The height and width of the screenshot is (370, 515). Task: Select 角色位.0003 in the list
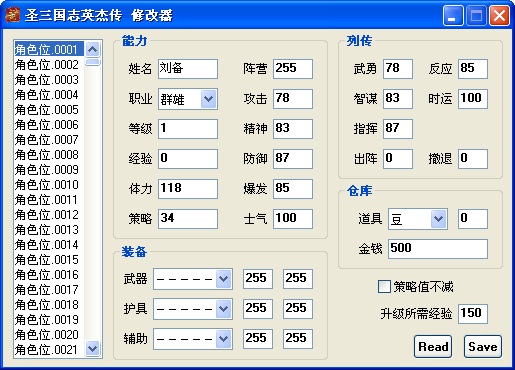49,80
